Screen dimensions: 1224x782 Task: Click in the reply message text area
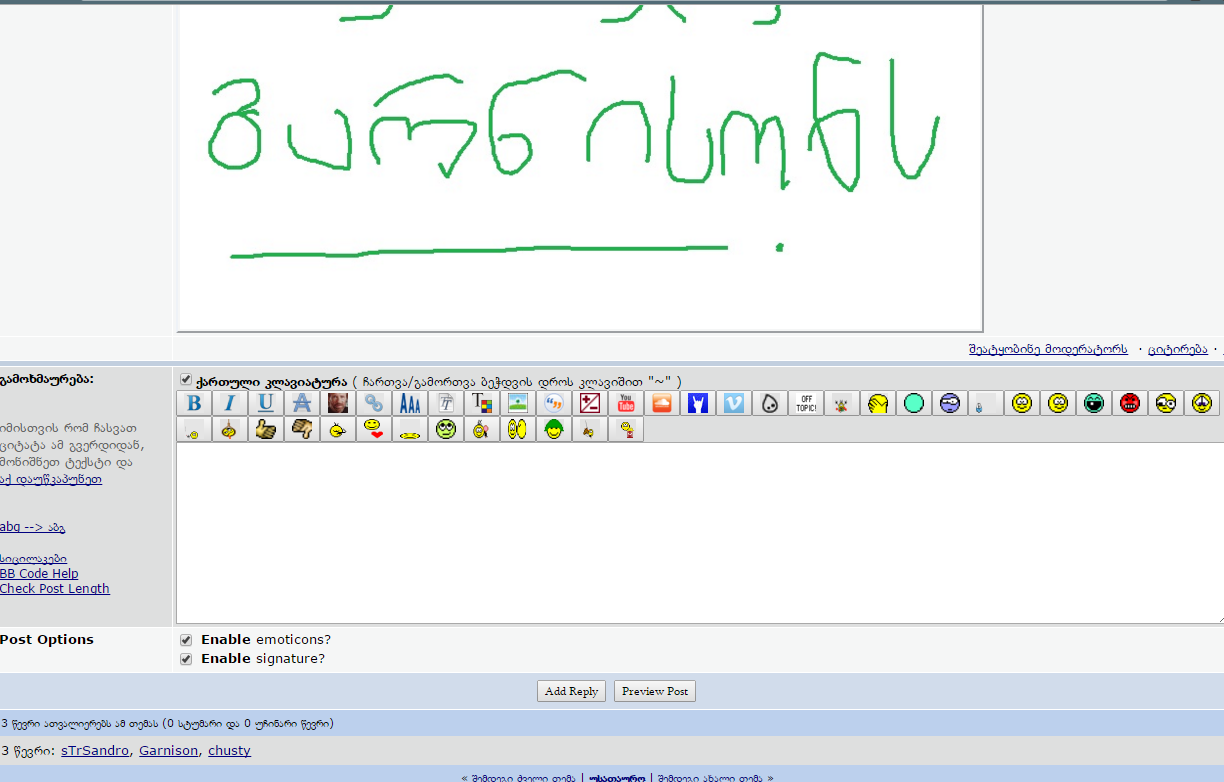699,534
